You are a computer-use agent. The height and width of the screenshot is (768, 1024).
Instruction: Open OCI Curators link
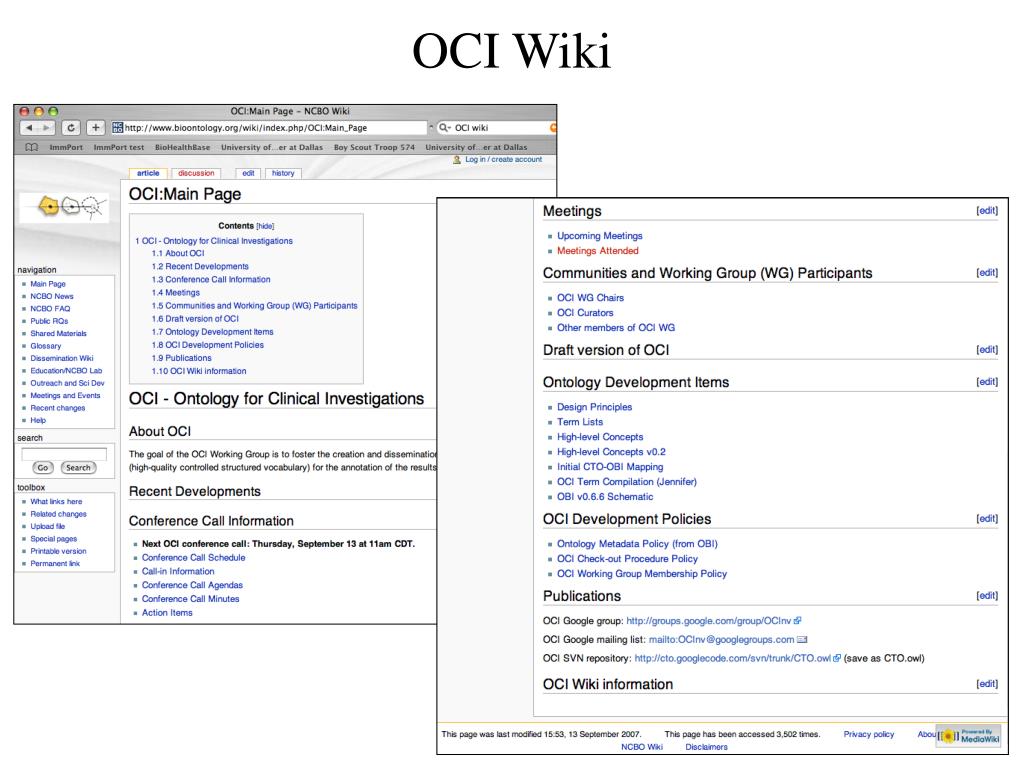(x=585, y=313)
